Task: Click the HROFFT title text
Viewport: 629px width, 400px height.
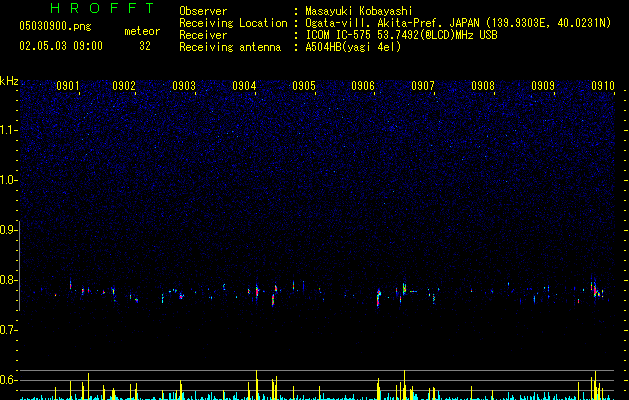Action: pos(103,8)
